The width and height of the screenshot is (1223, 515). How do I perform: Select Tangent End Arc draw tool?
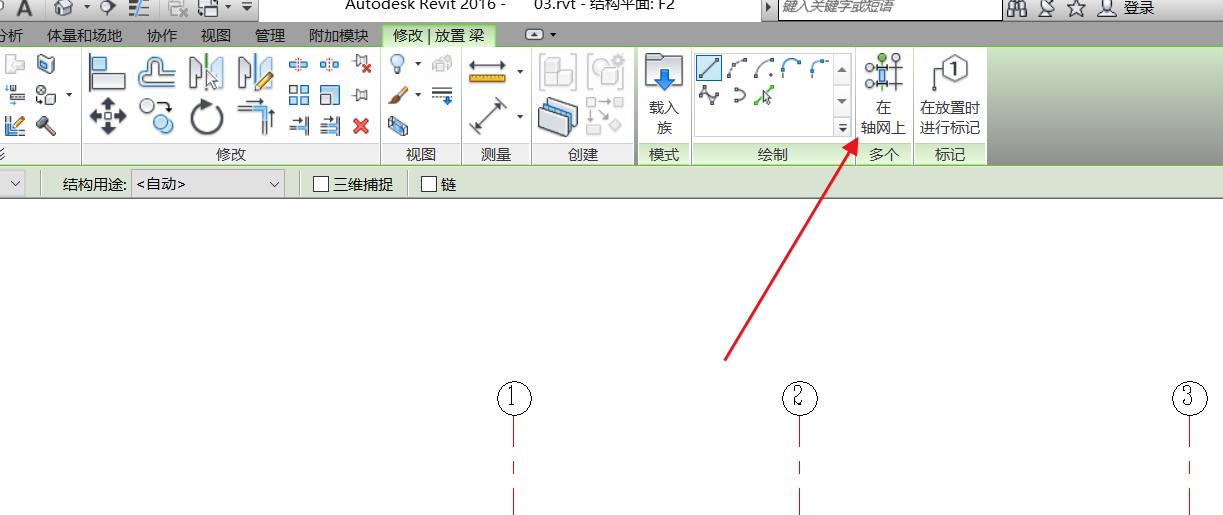[x=792, y=68]
